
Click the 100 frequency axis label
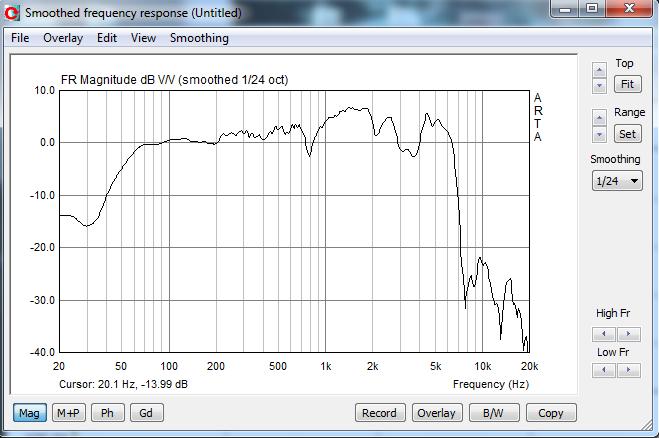pyautogui.click(x=169, y=367)
